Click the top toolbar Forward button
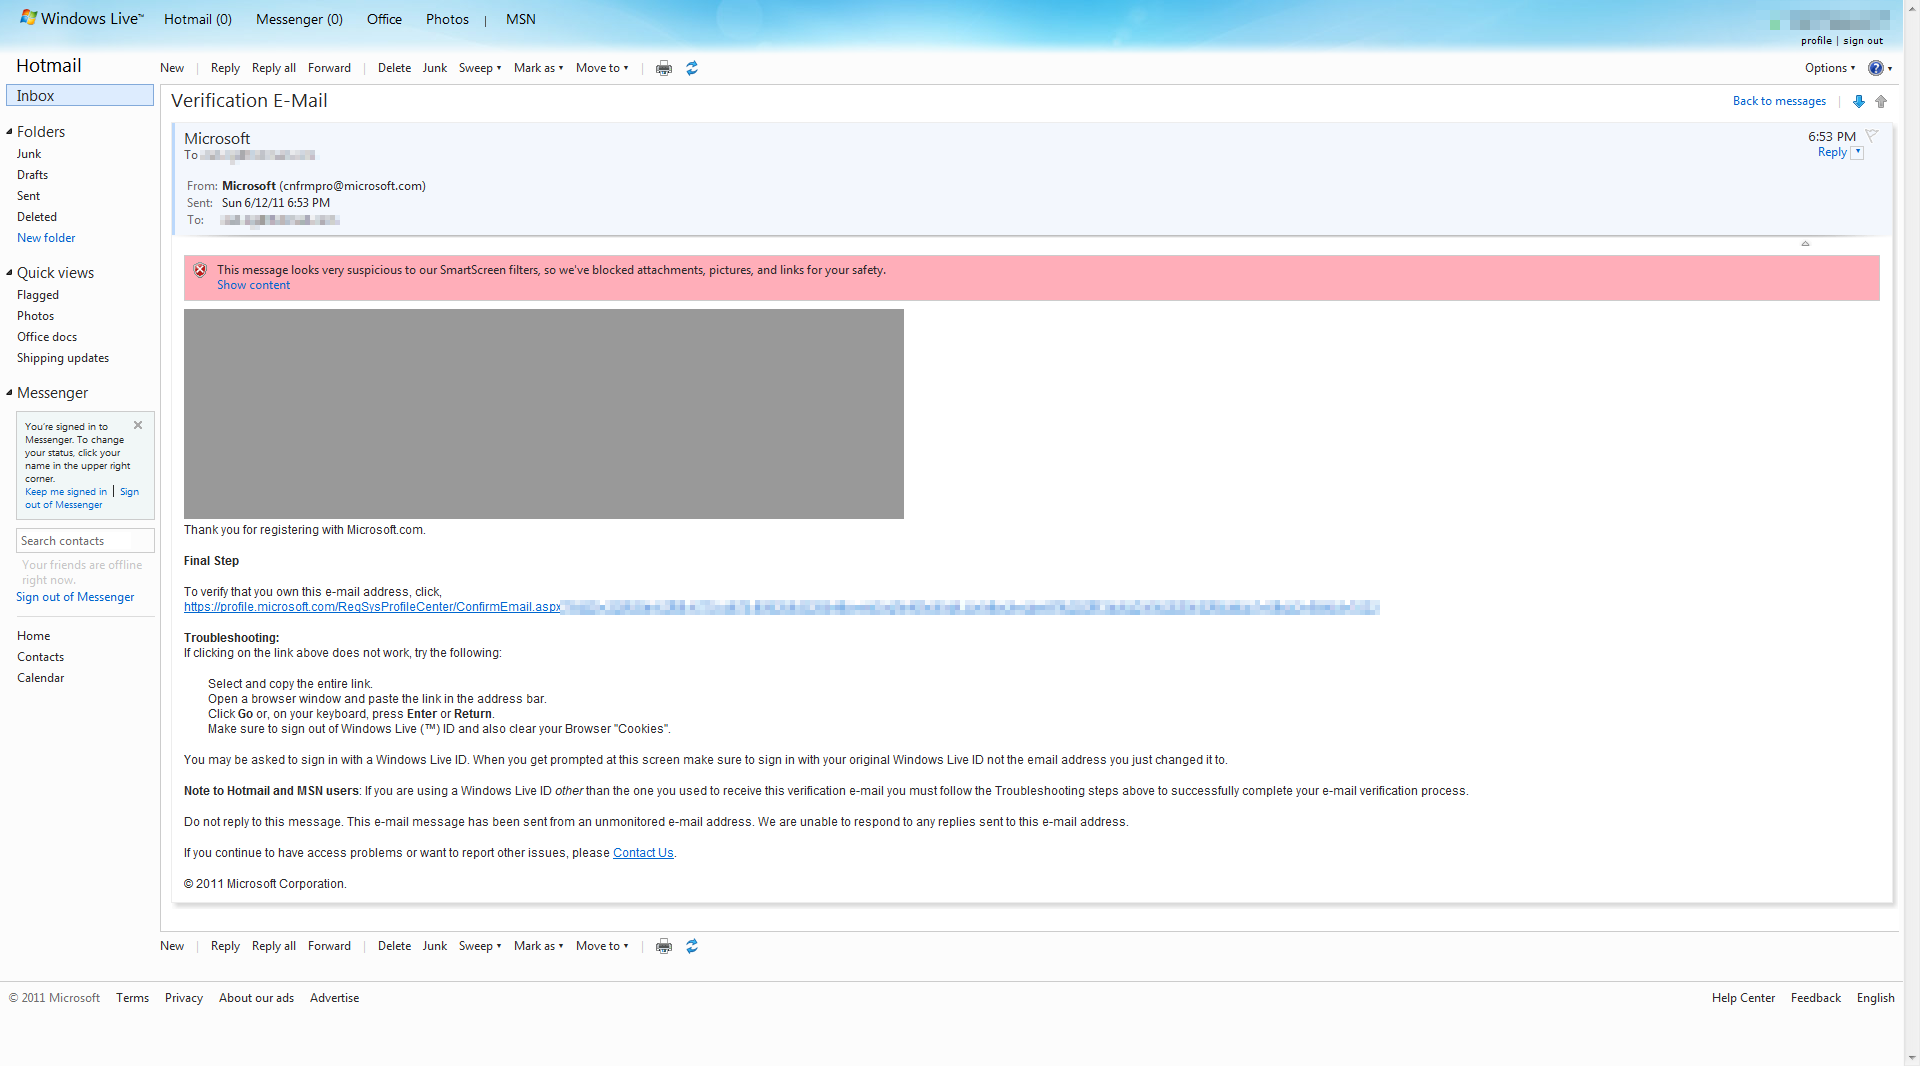This screenshot has height=1066, width=1920. point(329,68)
